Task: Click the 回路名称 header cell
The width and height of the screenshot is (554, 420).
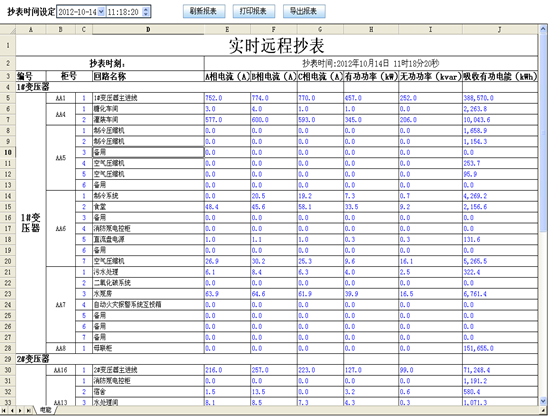Action: pos(148,76)
